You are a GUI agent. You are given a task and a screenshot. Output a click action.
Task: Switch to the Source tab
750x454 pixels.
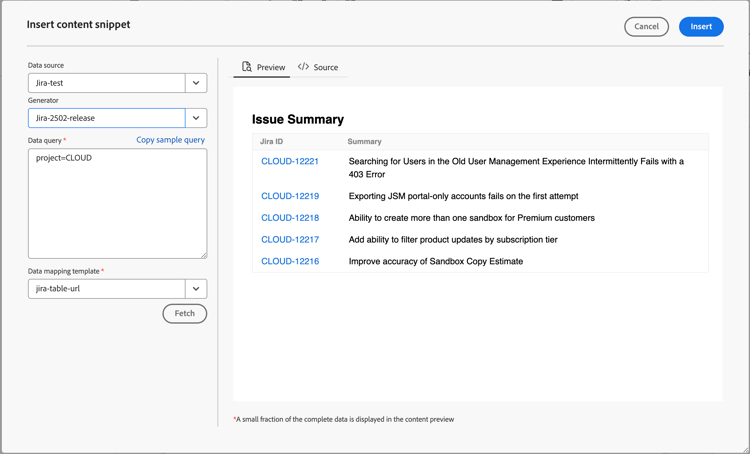pos(318,67)
